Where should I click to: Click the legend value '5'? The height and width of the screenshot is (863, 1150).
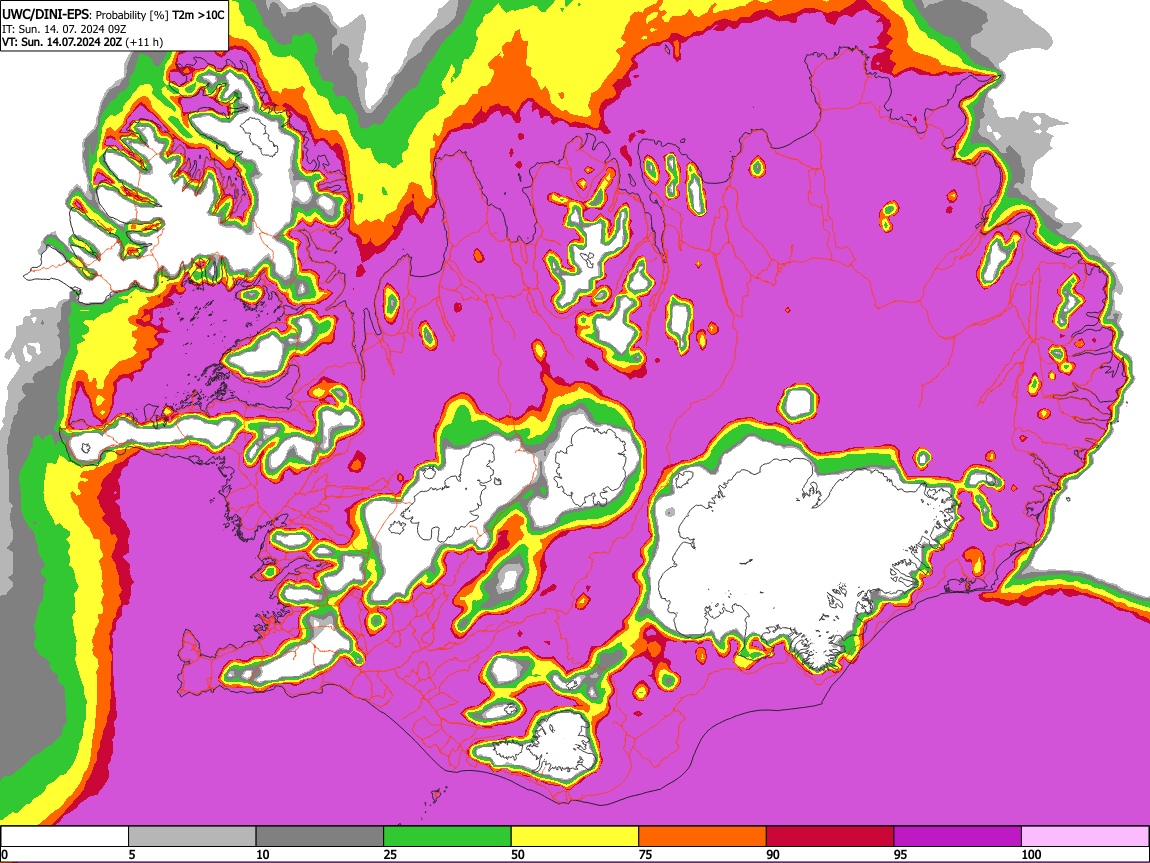point(132,854)
